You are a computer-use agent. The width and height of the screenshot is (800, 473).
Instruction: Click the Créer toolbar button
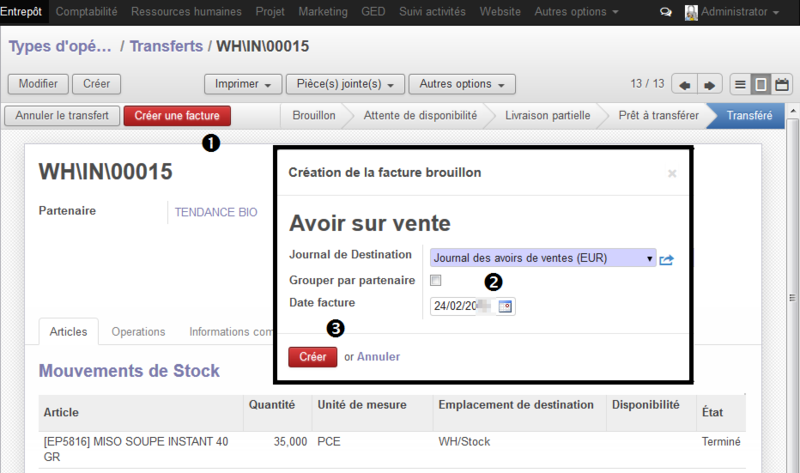point(96,84)
